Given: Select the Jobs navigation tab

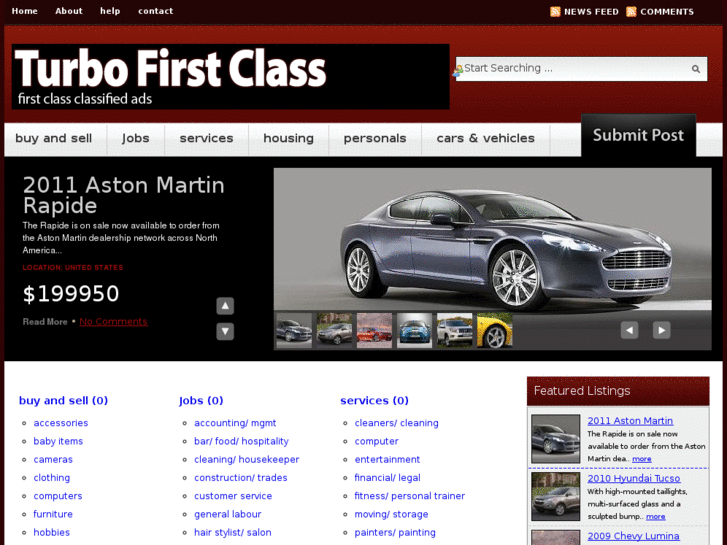Looking at the screenshot, I should pos(135,138).
